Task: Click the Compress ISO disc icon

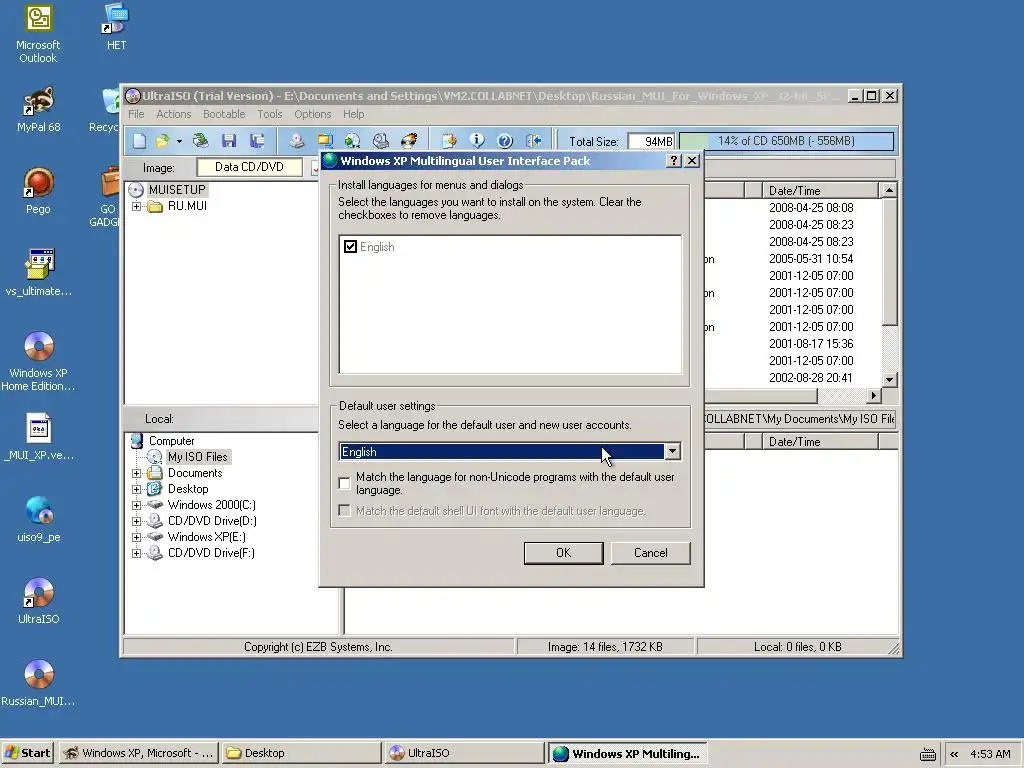Action: click(325, 140)
